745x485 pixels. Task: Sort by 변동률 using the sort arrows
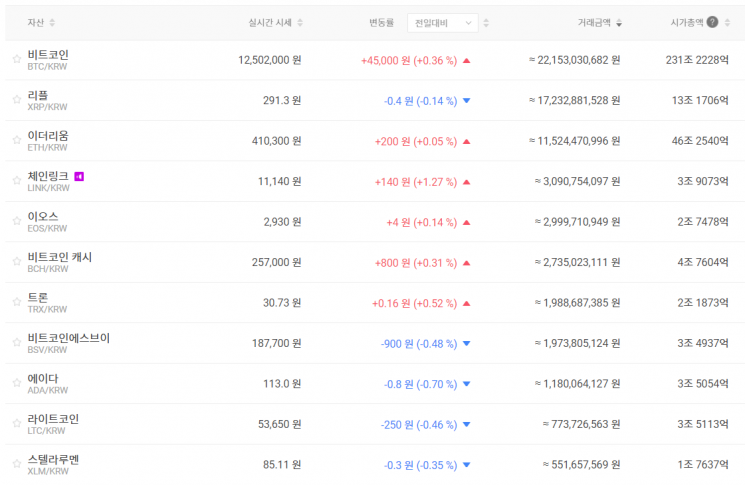pyautogui.click(x=486, y=22)
